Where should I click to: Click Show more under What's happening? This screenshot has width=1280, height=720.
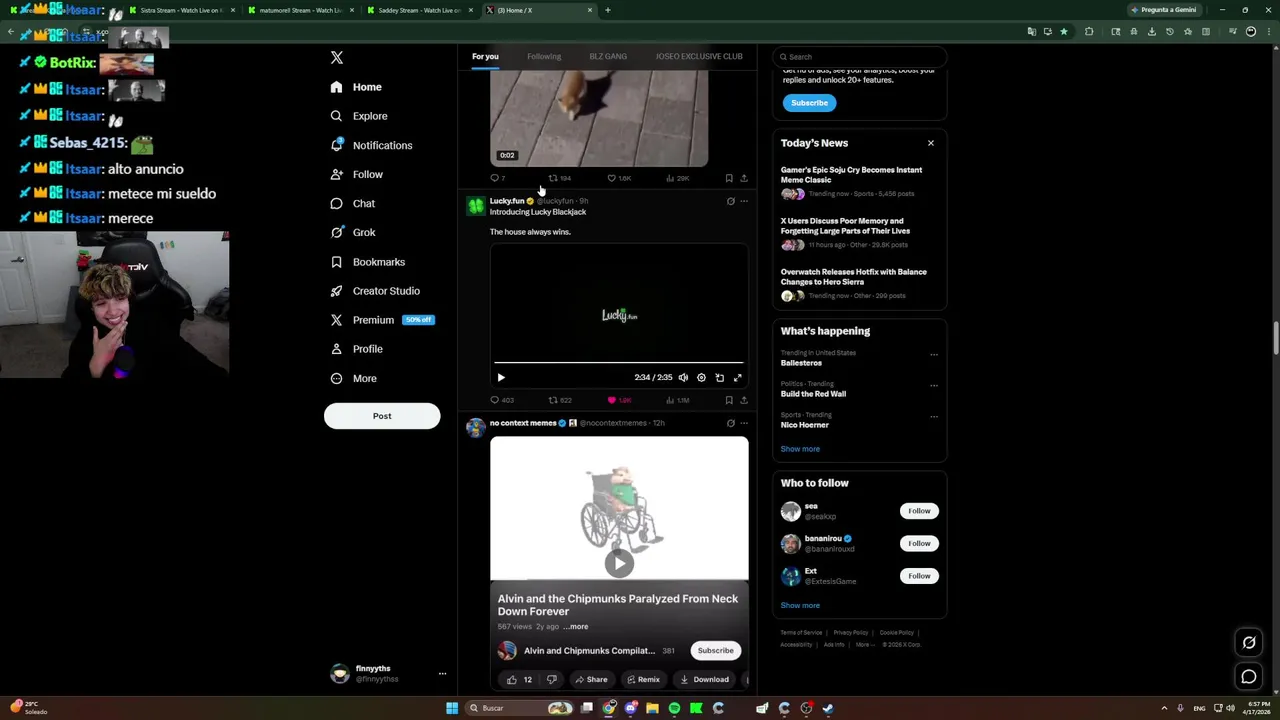point(800,449)
